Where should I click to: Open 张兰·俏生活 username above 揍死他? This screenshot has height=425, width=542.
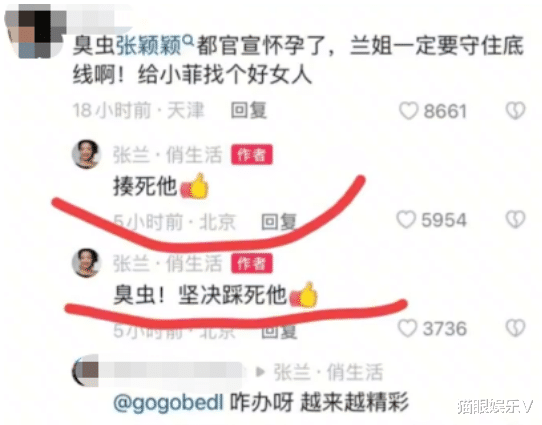(167, 155)
